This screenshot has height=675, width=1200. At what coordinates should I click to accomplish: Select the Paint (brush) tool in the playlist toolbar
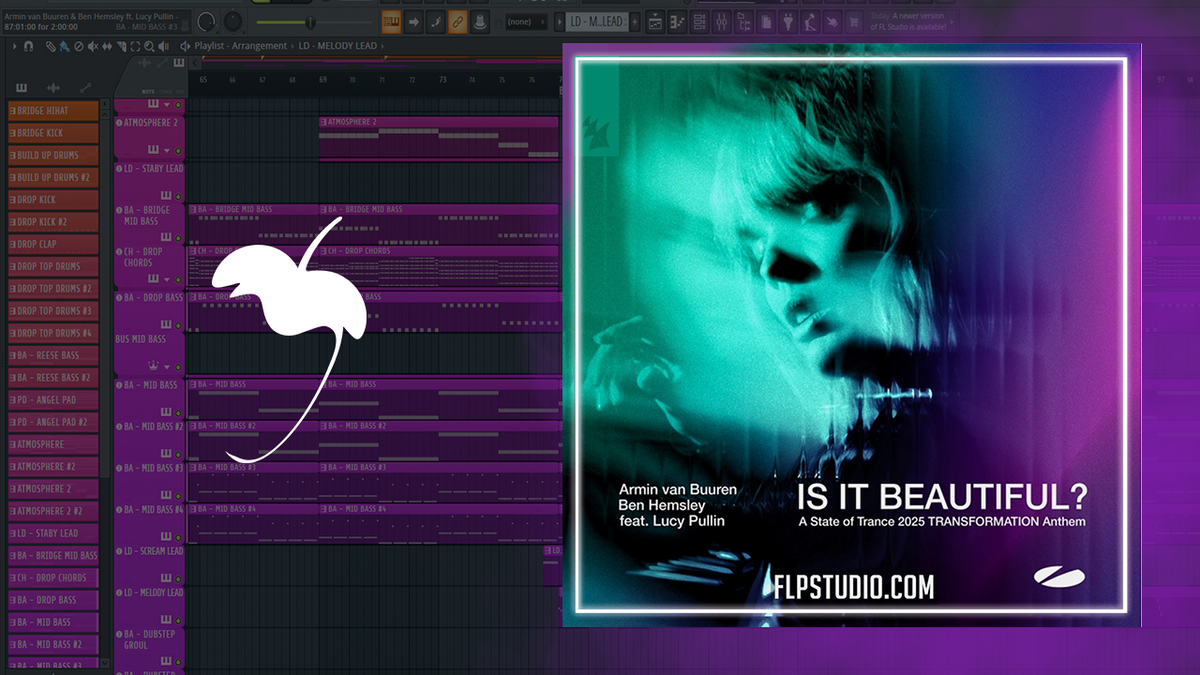point(65,46)
